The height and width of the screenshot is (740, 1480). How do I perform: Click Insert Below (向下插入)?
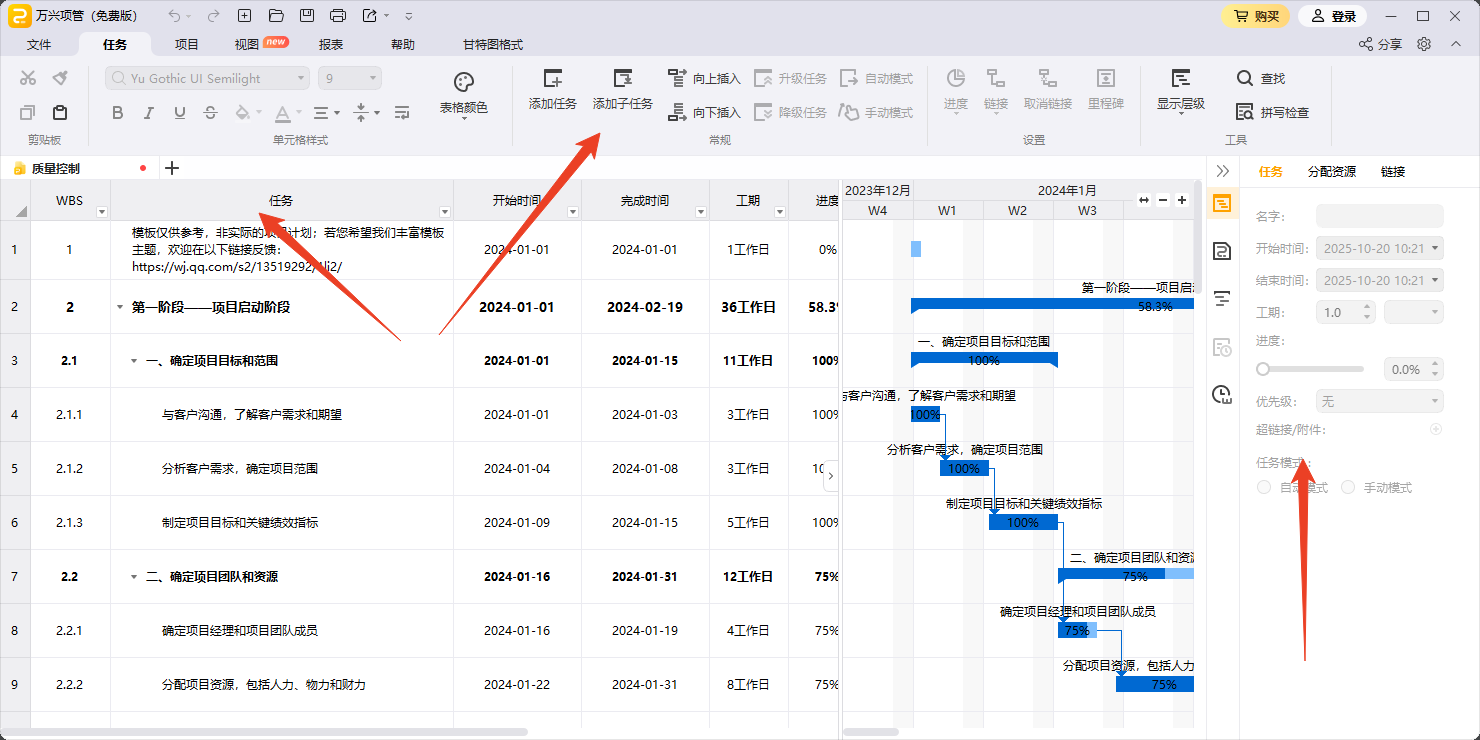click(x=704, y=113)
